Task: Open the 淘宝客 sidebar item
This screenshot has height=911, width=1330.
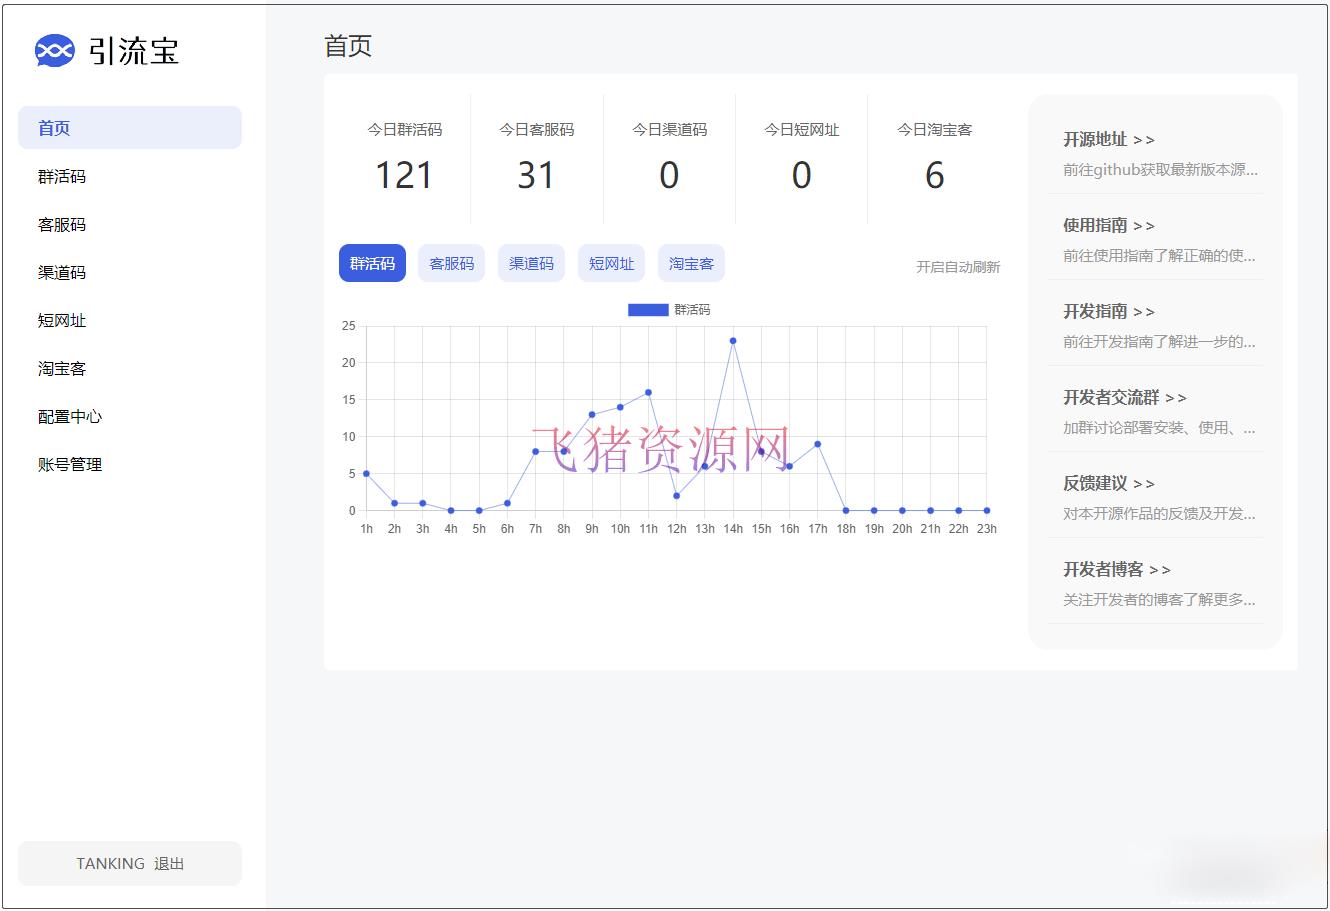Action: [62, 369]
